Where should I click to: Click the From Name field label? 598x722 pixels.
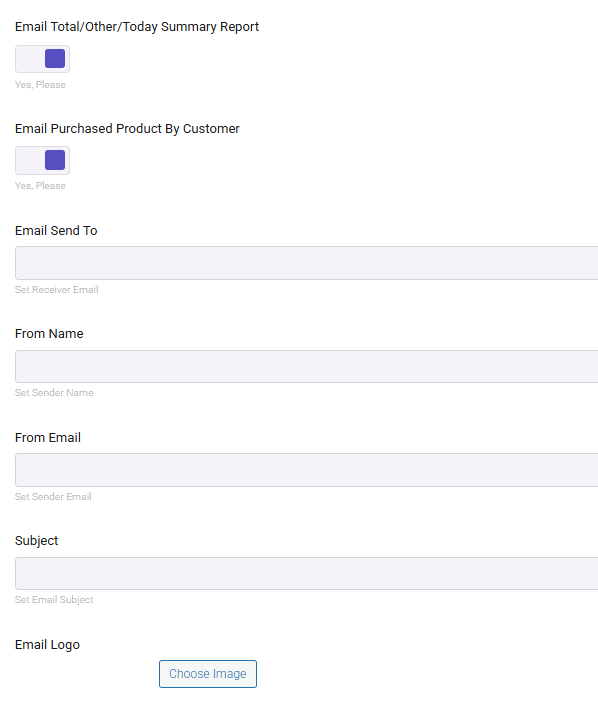point(49,334)
